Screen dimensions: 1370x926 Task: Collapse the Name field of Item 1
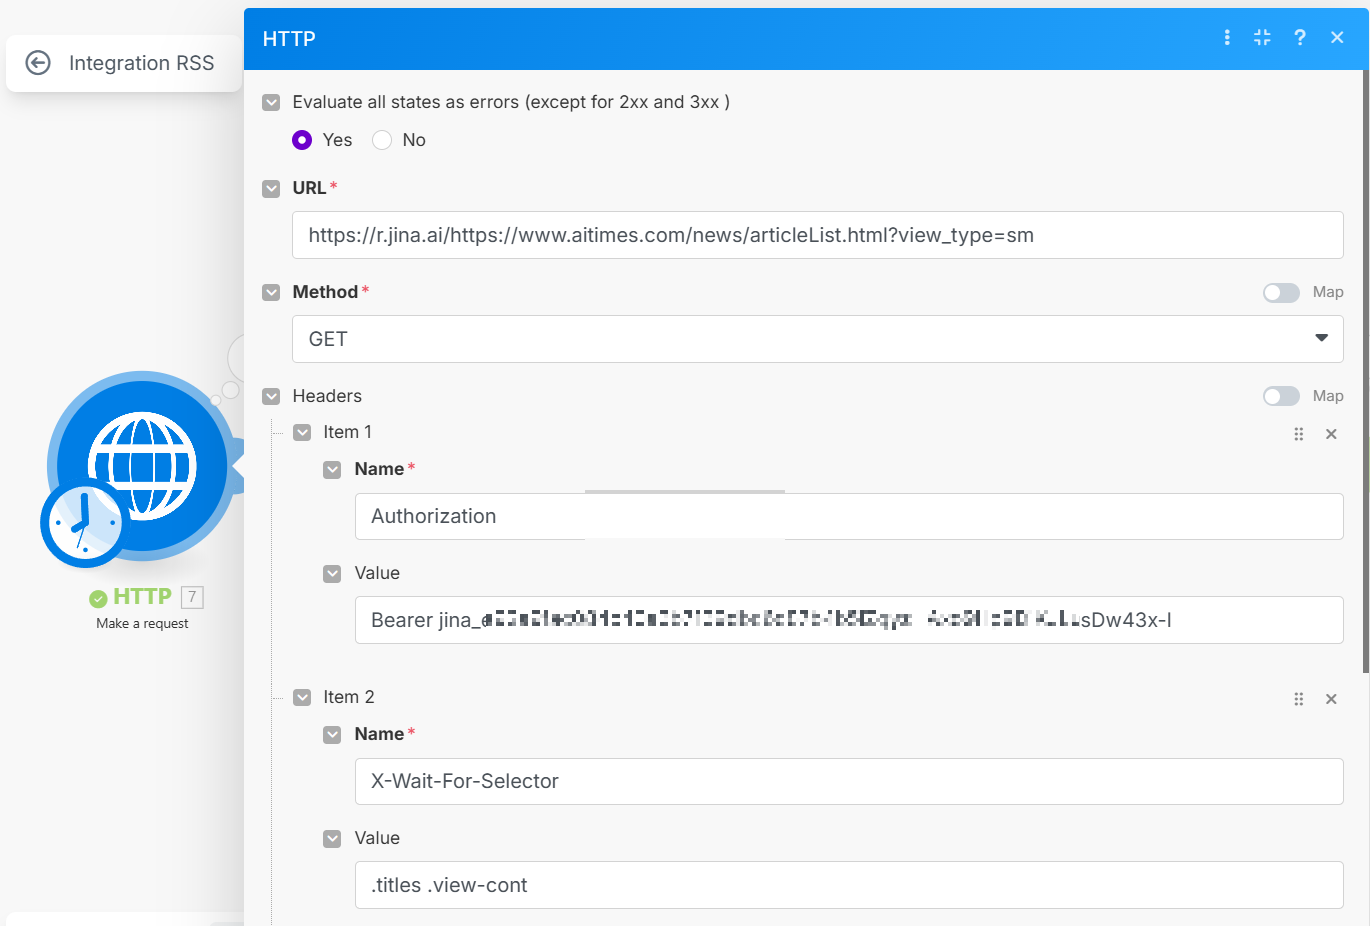tap(332, 469)
